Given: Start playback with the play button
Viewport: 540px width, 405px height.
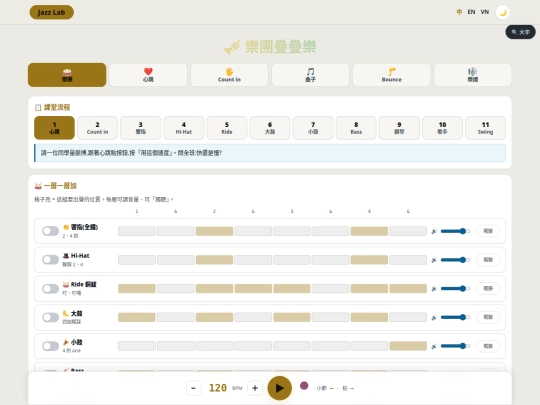Looking at the screenshot, I should pyautogui.click(x=280, y=388).
